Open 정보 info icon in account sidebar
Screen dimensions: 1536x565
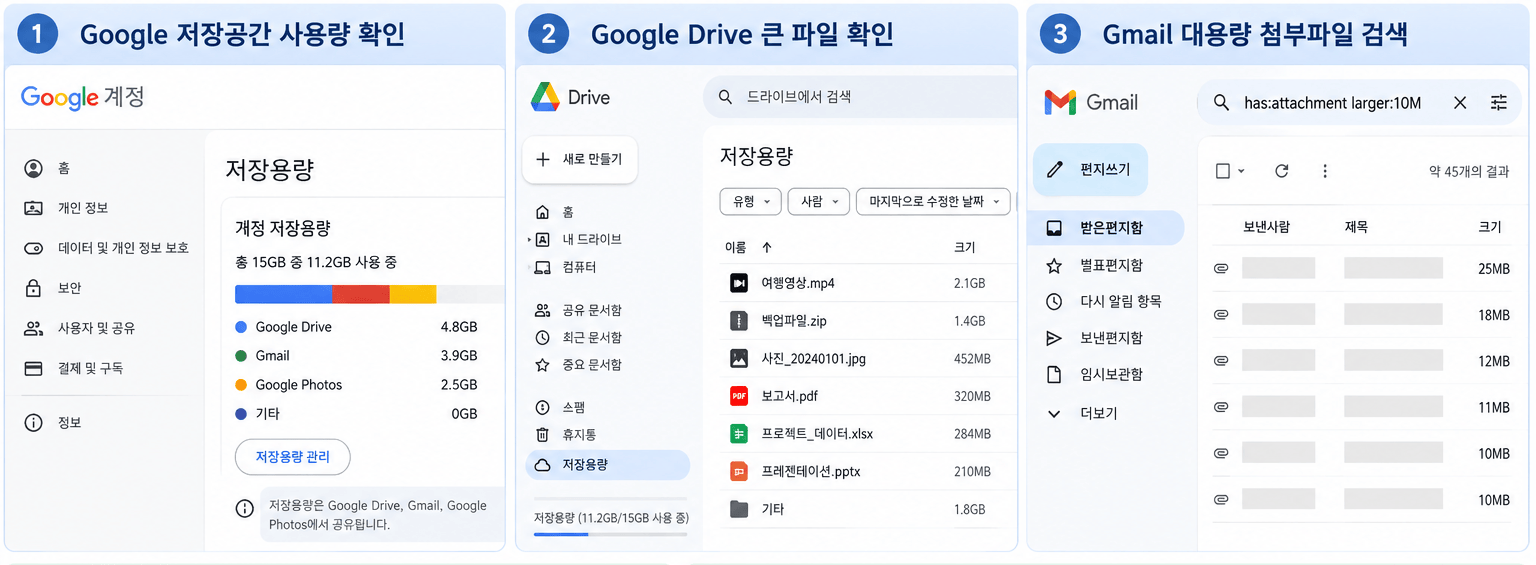click(34, 423)
